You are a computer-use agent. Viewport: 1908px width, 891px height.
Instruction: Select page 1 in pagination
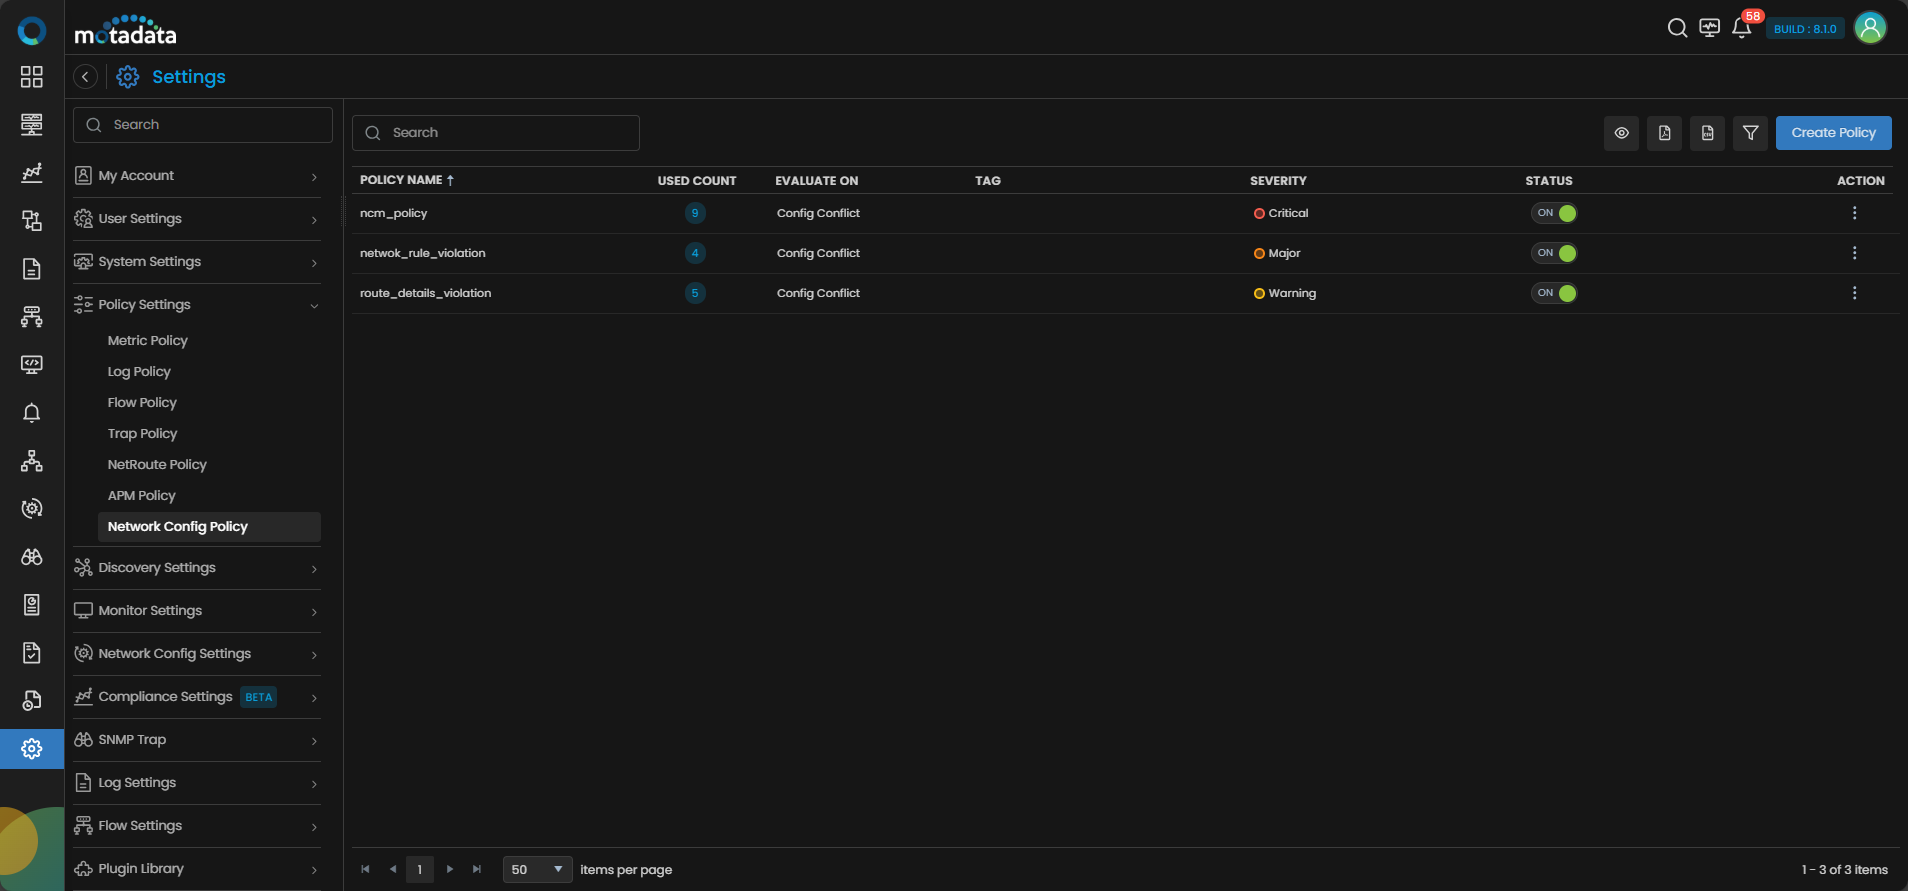tap(420, 870)
